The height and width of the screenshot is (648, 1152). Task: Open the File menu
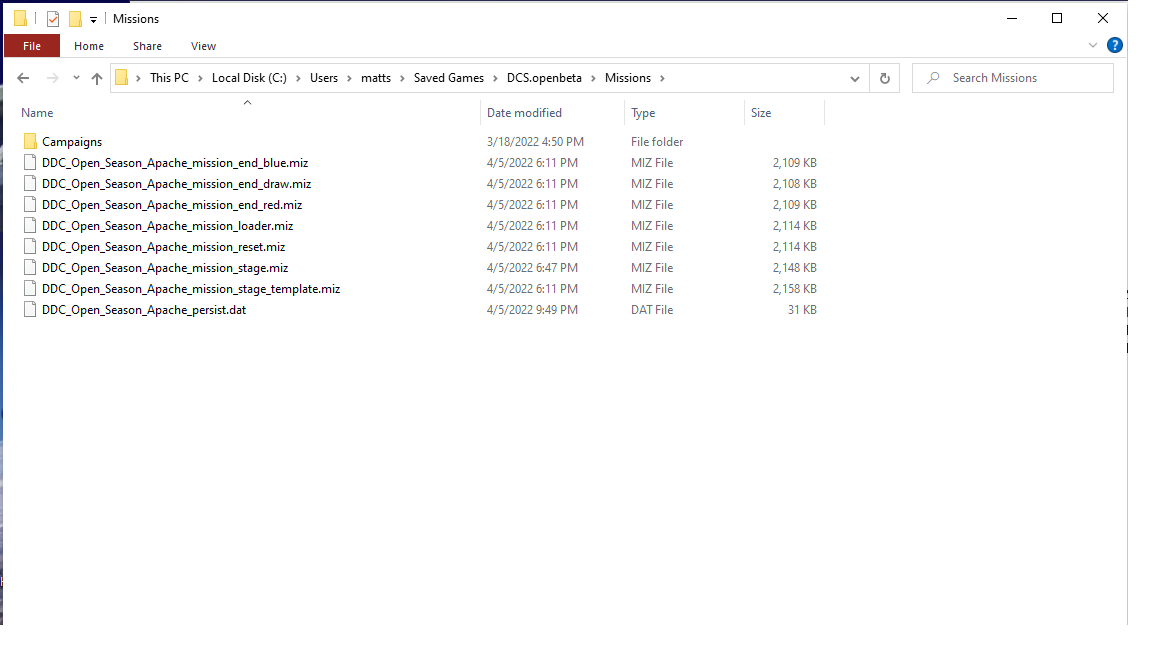(32, 46)
